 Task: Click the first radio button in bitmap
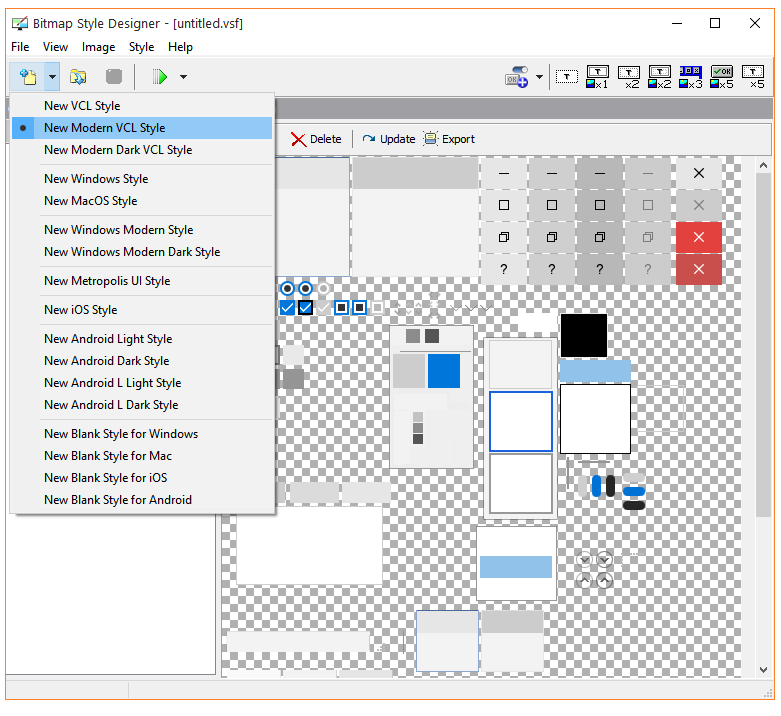click(x=287, y=289)
